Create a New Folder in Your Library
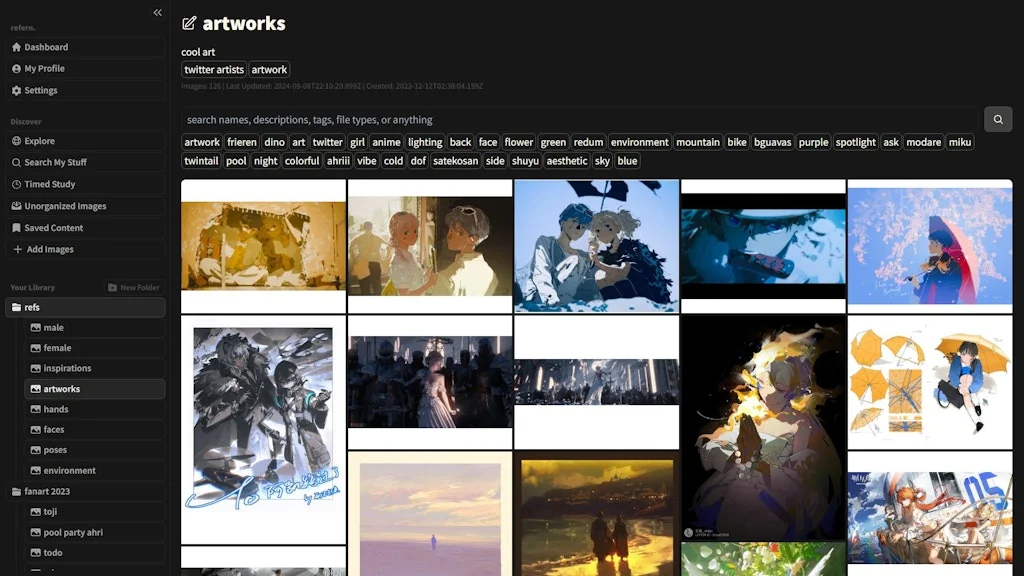Image resolution: width=1024 pixels, height=576 pixels. click(134, 286)
